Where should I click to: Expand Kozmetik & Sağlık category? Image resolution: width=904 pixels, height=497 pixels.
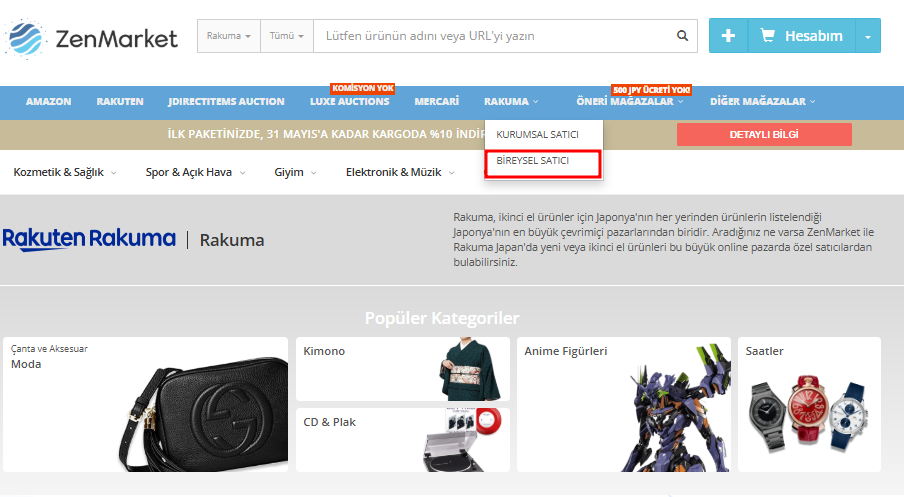coord(65,172)
